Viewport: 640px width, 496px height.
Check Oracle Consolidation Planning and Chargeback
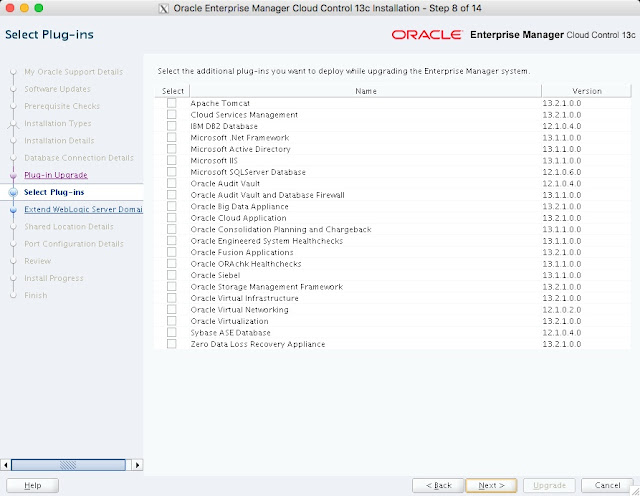[x=171, y=229]
